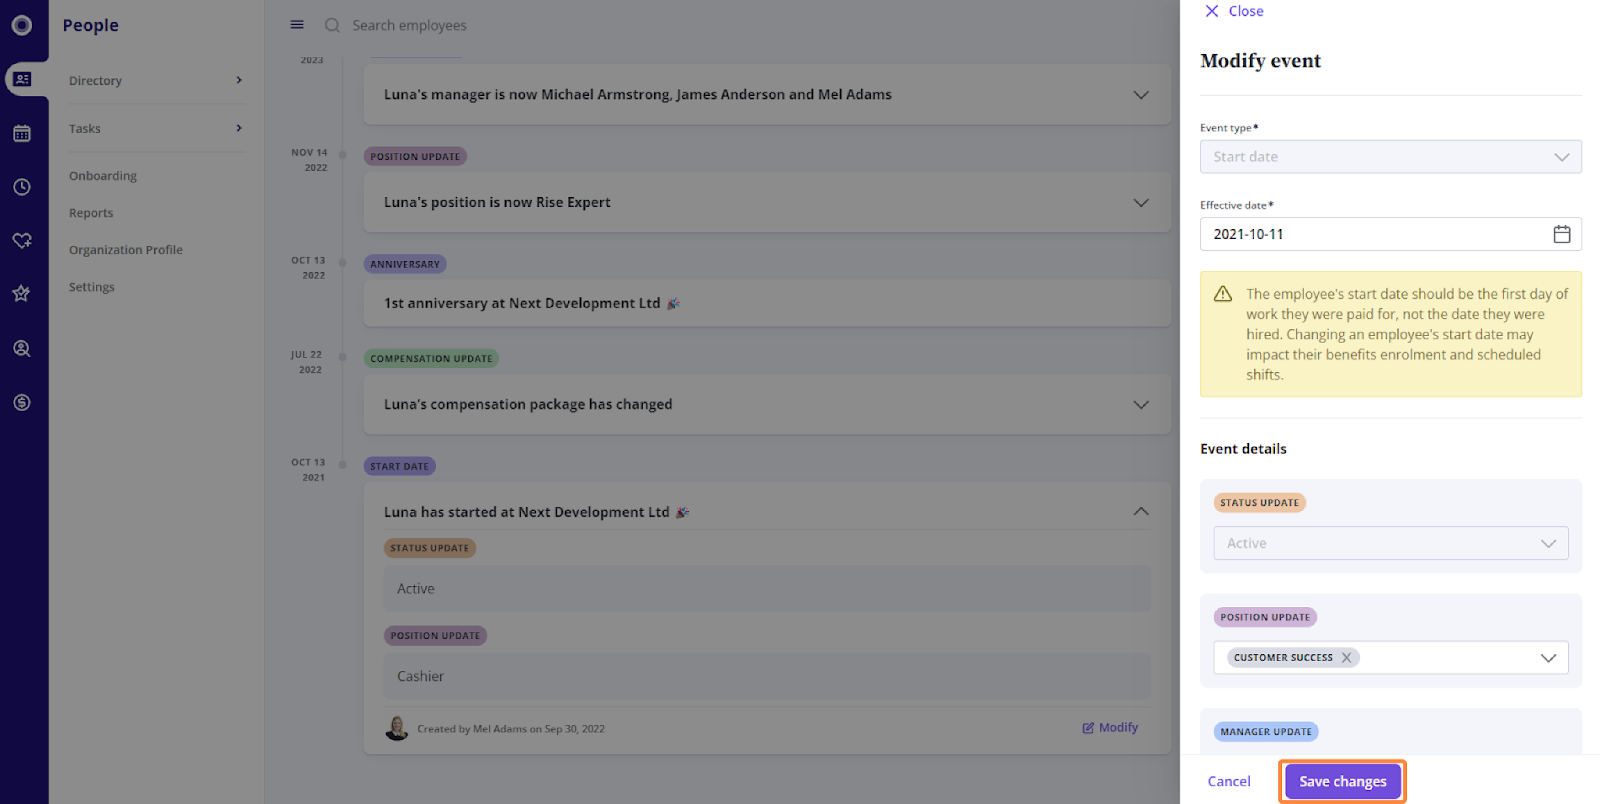Open the effective date calendar picker icon
1600x804 pixels.
[1561, 234]
